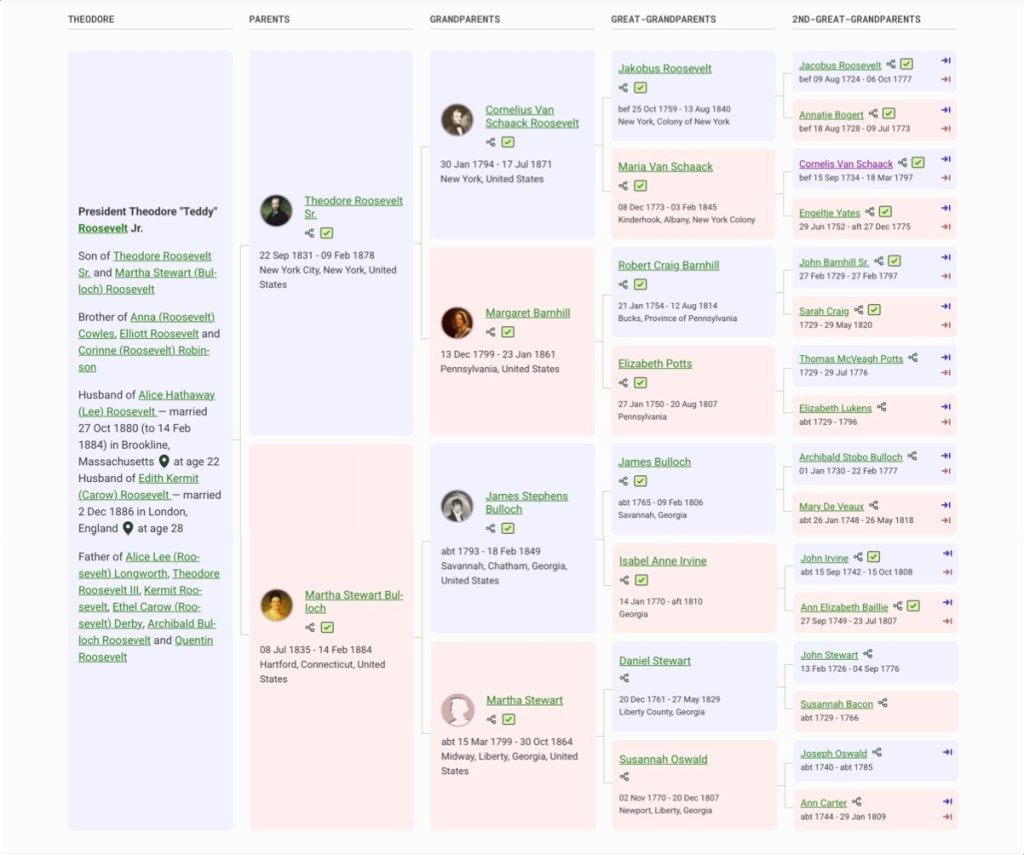Click the map pin after London, England
The width and height of the screenshot is (1024, 855).
click(128, 528)
